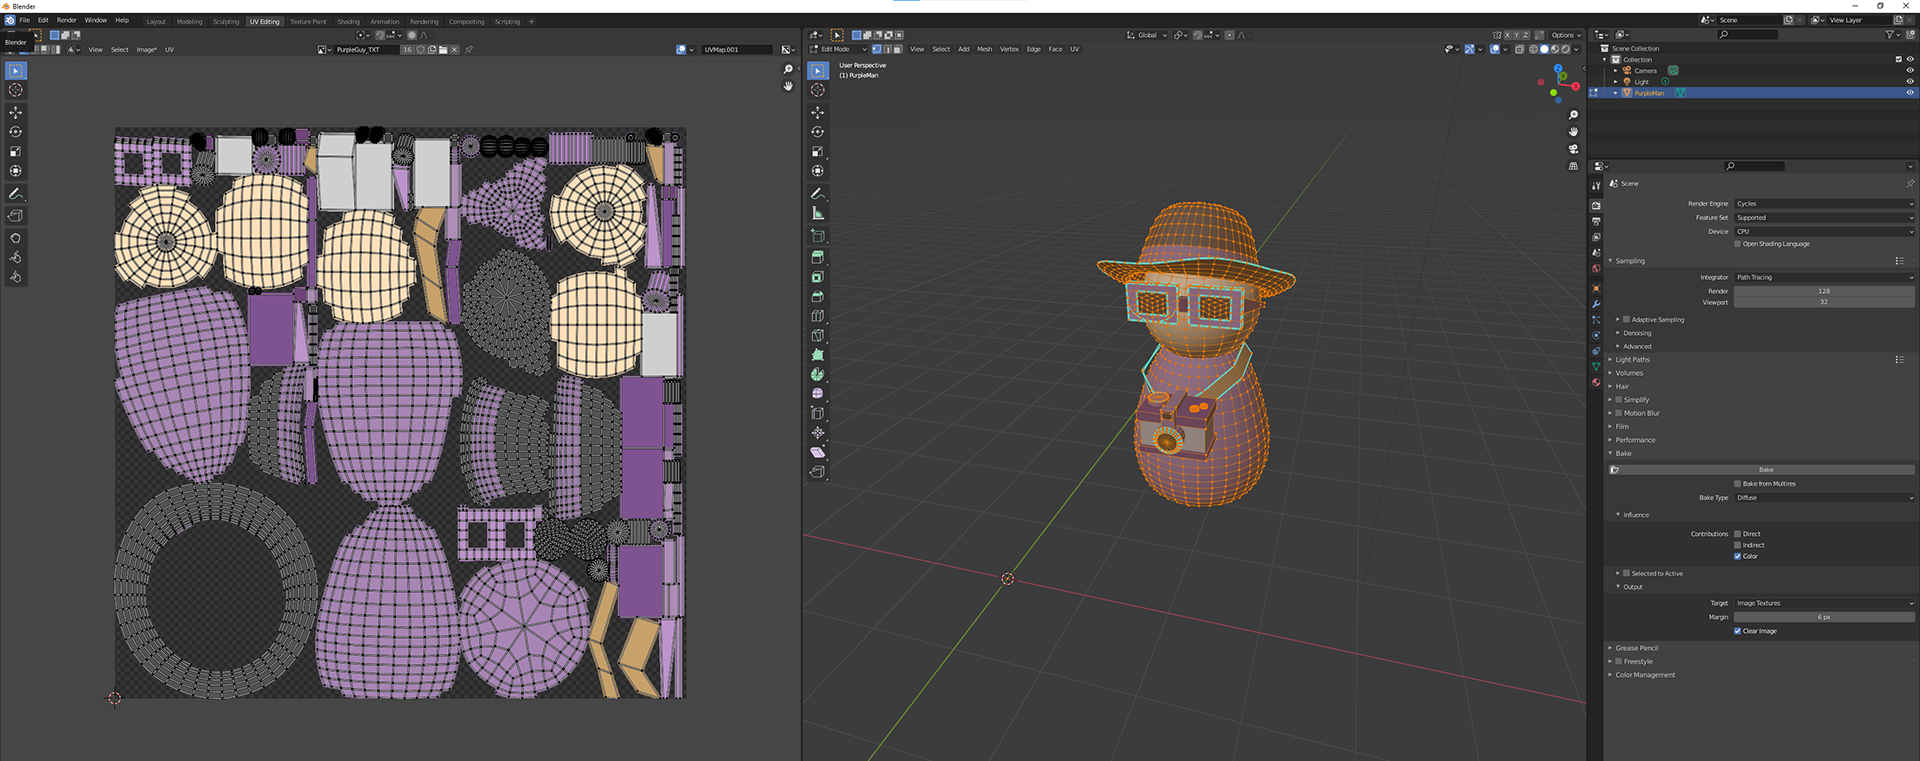
Task: Select the Inset Faces tool
Action: pyautogui.click(x=818, y=277)
